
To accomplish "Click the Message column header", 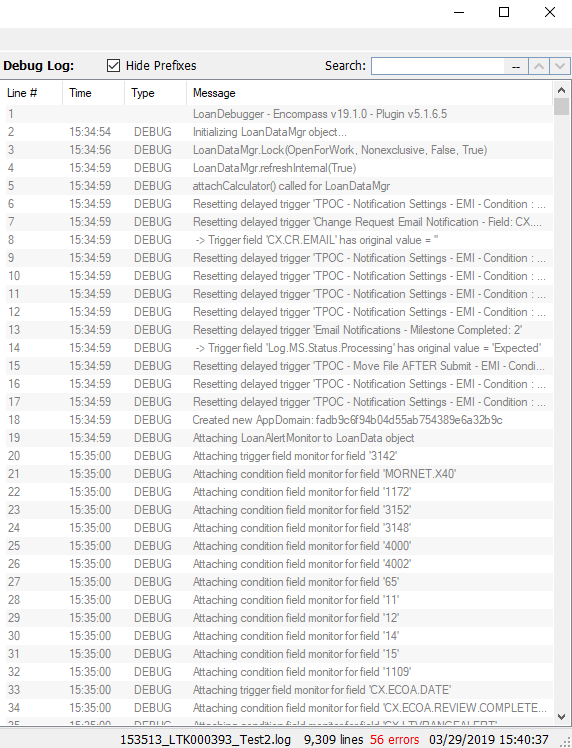I will [x=369, y=93].
